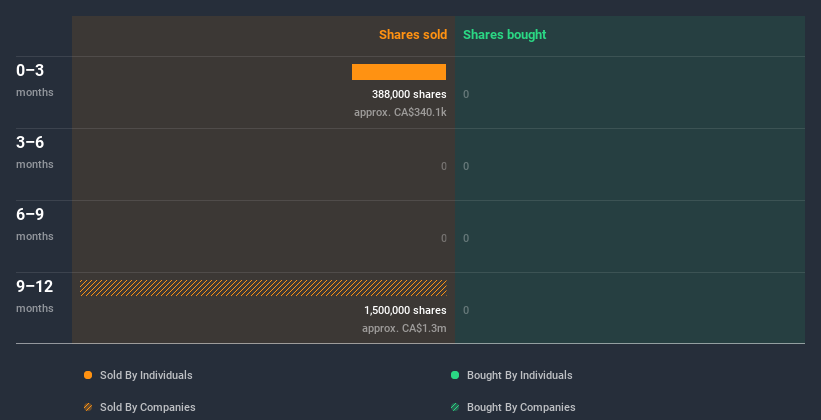Click the 388,000 shares label

tap(409, 94)
